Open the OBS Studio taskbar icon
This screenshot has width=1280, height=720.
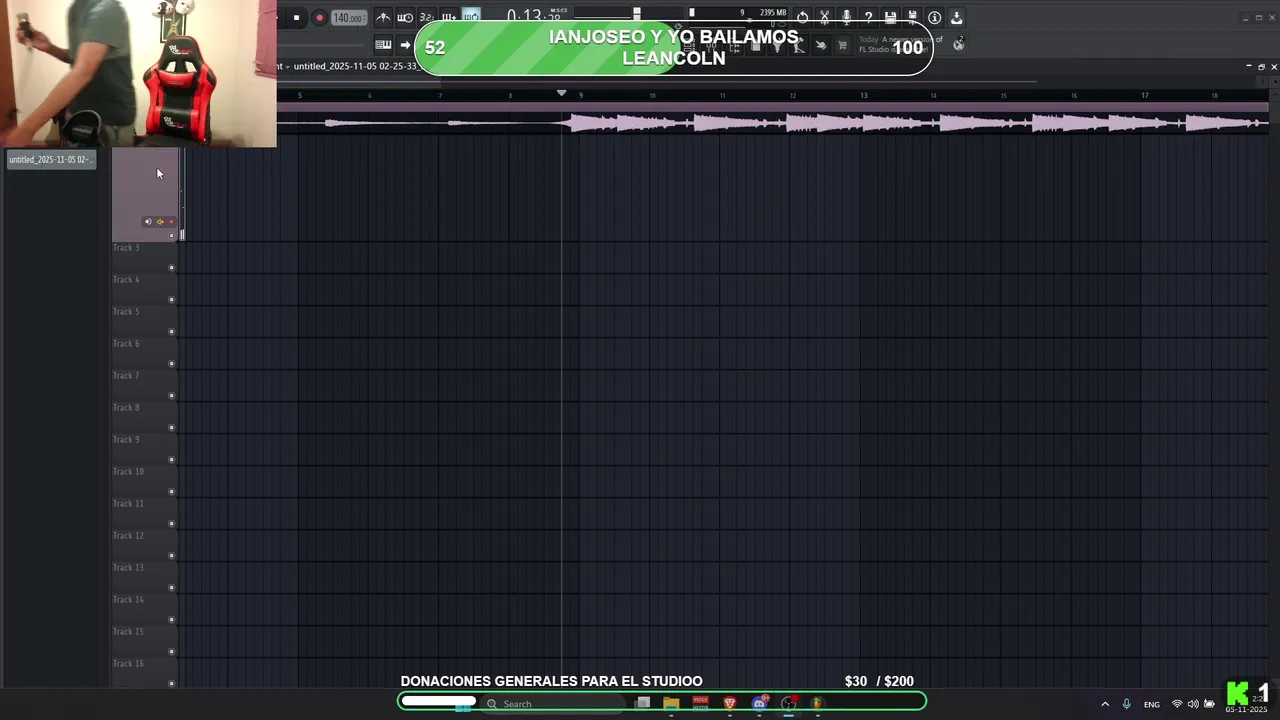[788, 703]
